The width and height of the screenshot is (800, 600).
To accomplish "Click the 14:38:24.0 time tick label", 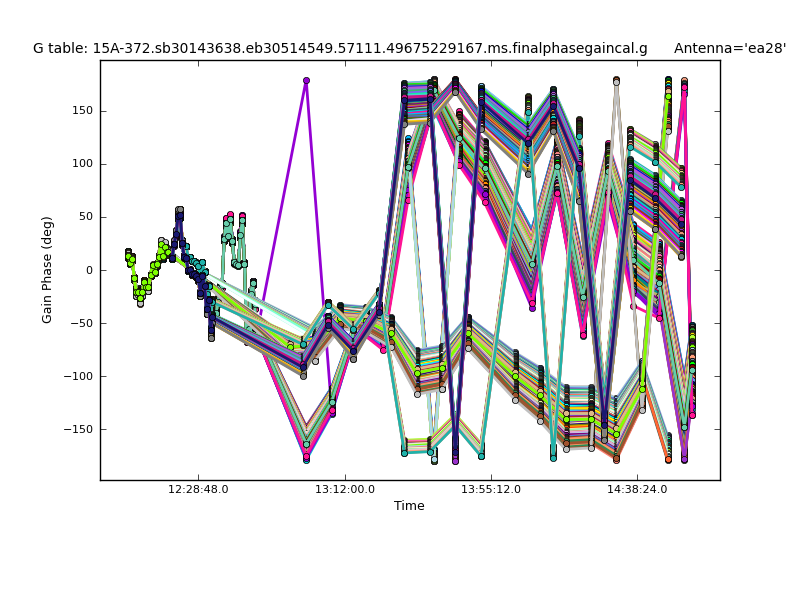I will click(x=638, y=490).
